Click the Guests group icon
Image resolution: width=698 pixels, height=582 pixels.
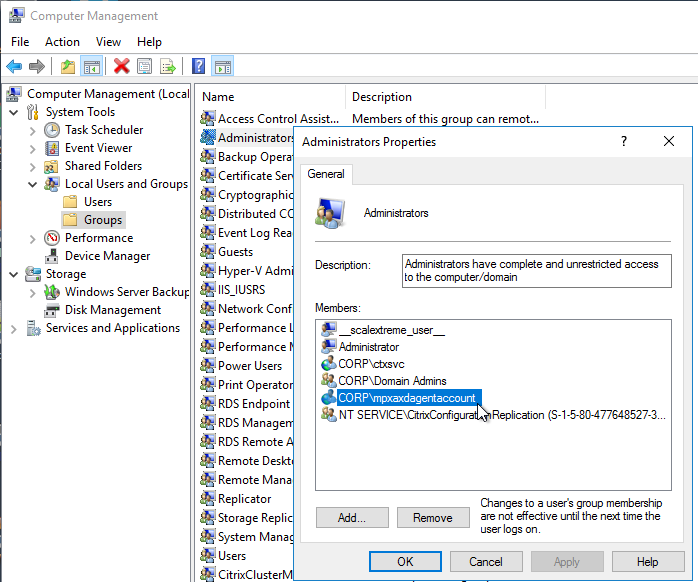[208, 252]
